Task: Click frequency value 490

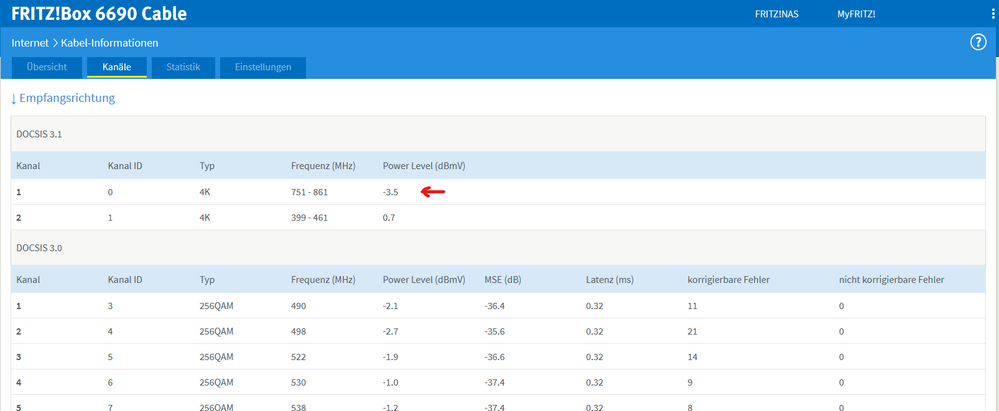Action: coord(298,306)
